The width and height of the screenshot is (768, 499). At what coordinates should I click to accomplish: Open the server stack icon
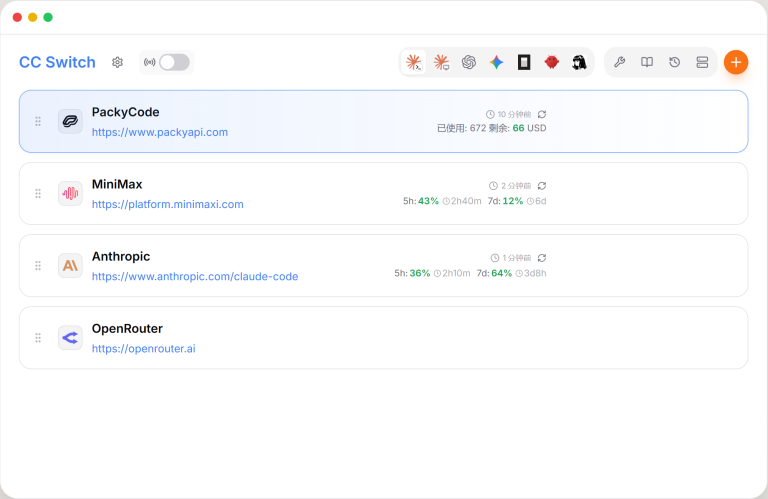[702, 62]
